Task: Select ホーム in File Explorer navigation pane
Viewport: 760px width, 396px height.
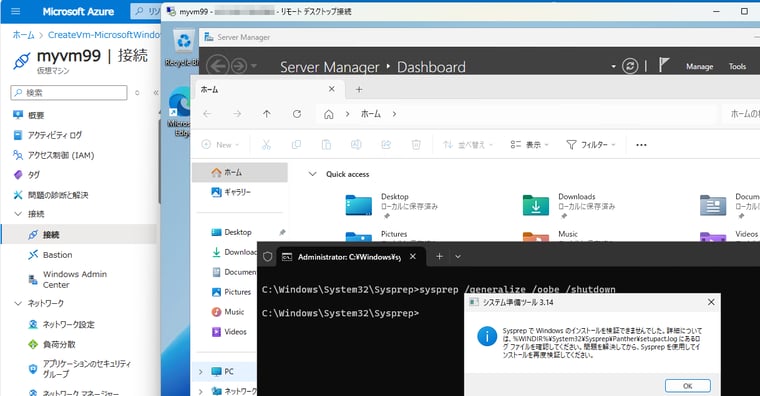Action: tap(240, 172)
